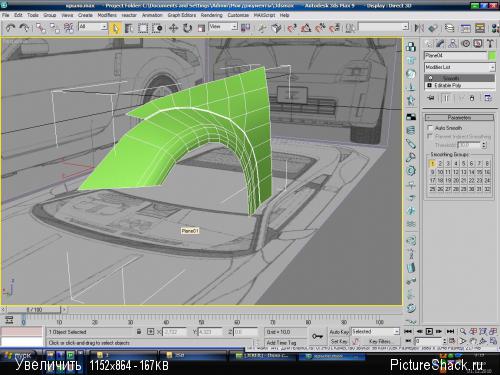500x375 pixels.
Task: Switch to the Create command panel tab
Action: coord(429,44)
